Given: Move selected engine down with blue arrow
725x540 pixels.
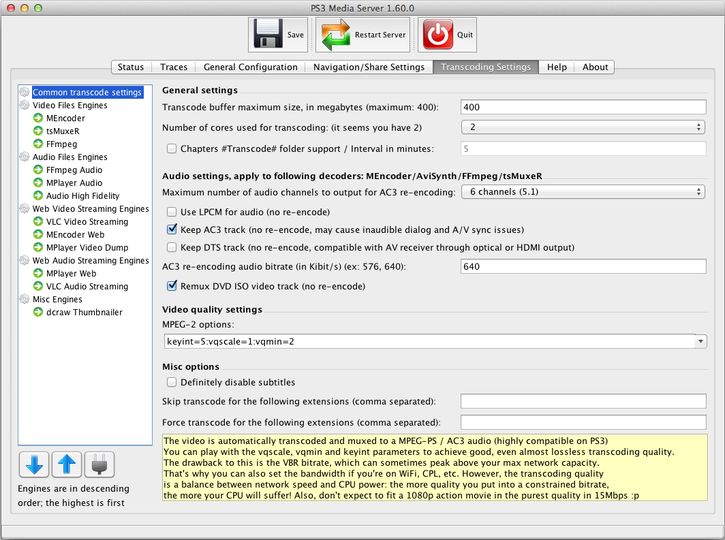Looking at the screenshot, I should (34, 464).
